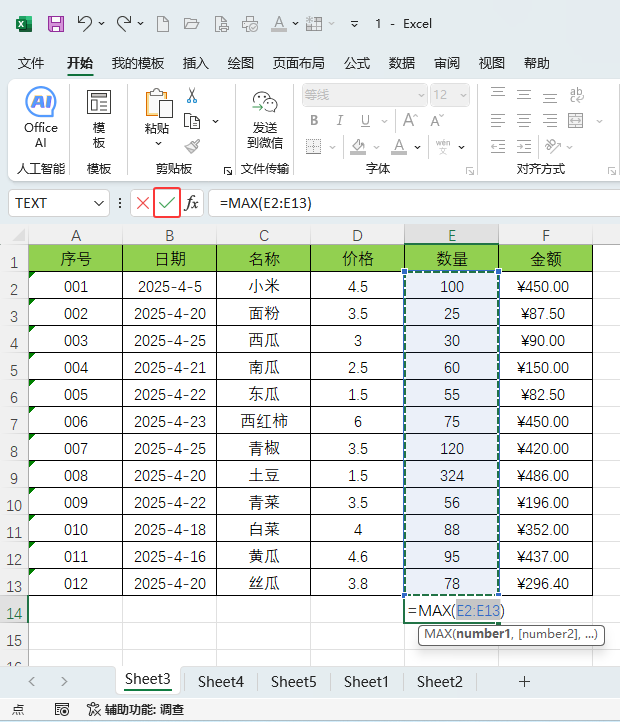Click increase indent icon
620x722 pixels.
pos(524,146)
